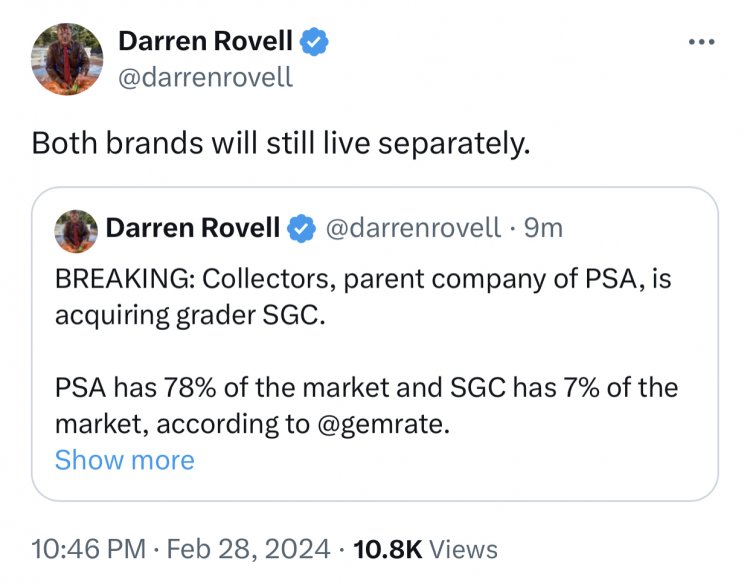Screen dimensions: 750x583
Task: Click the top Darren Rovell display name
Action: (205, 41)
